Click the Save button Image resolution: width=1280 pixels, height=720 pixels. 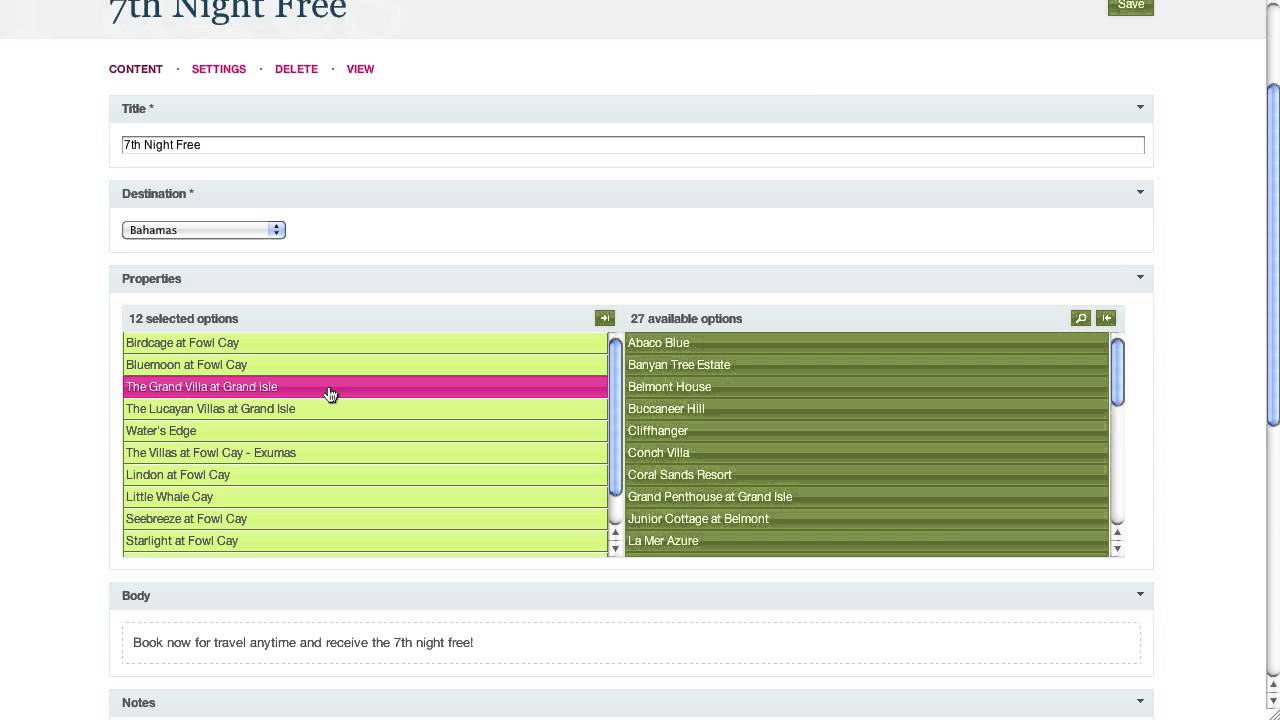(x=1131, y=6)
